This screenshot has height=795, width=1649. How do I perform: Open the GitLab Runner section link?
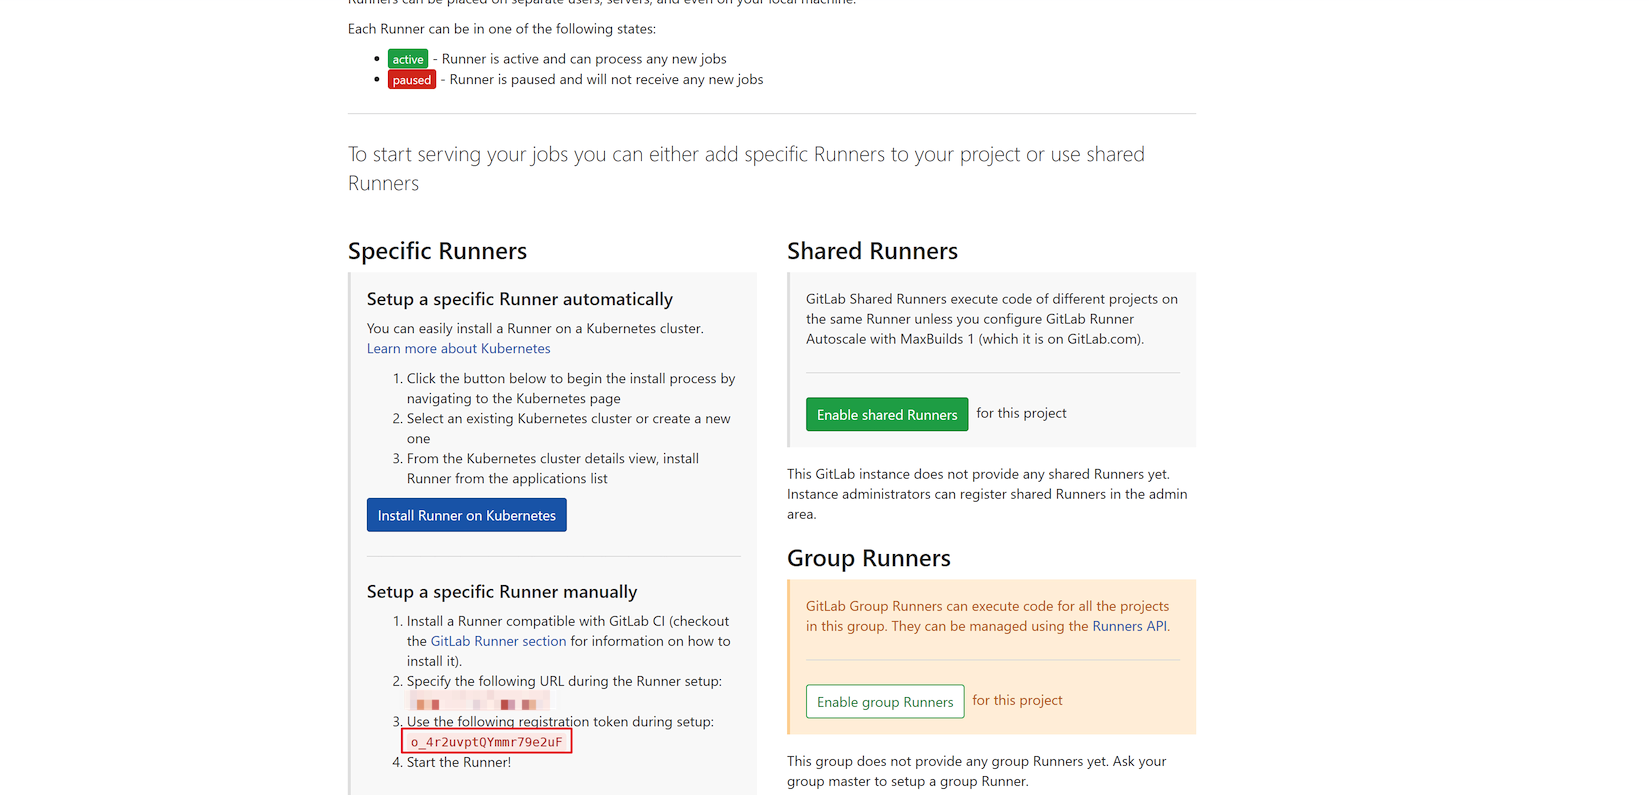[x=498, y=641]
